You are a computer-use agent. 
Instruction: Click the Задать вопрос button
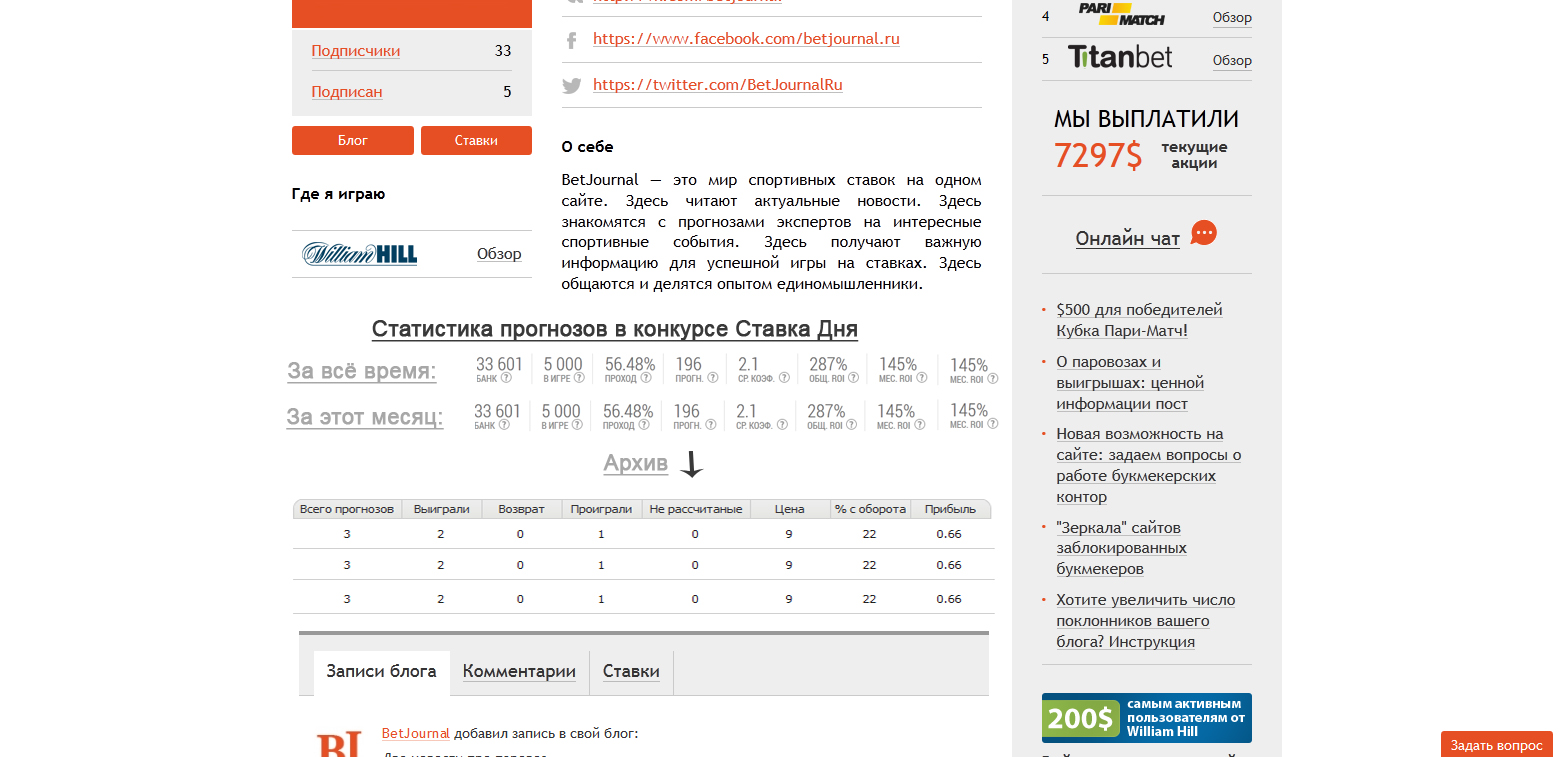pyautogui.click(x=1496, y=745)
